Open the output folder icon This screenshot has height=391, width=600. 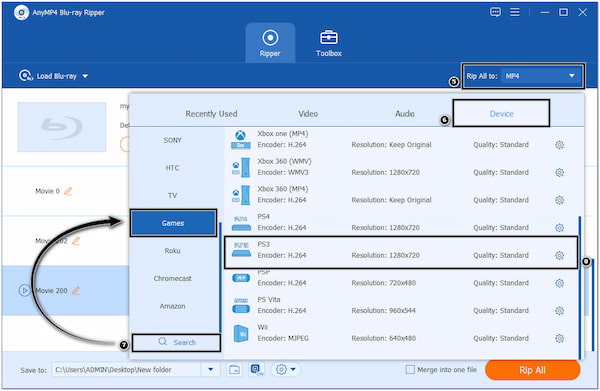(x=235, y=370)
